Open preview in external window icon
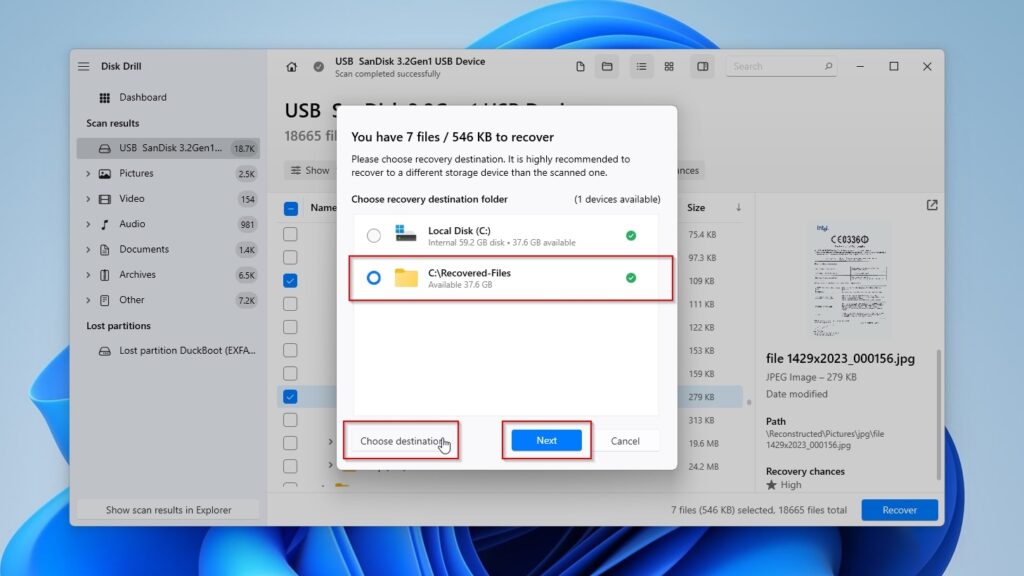 [x=932, y=205]
